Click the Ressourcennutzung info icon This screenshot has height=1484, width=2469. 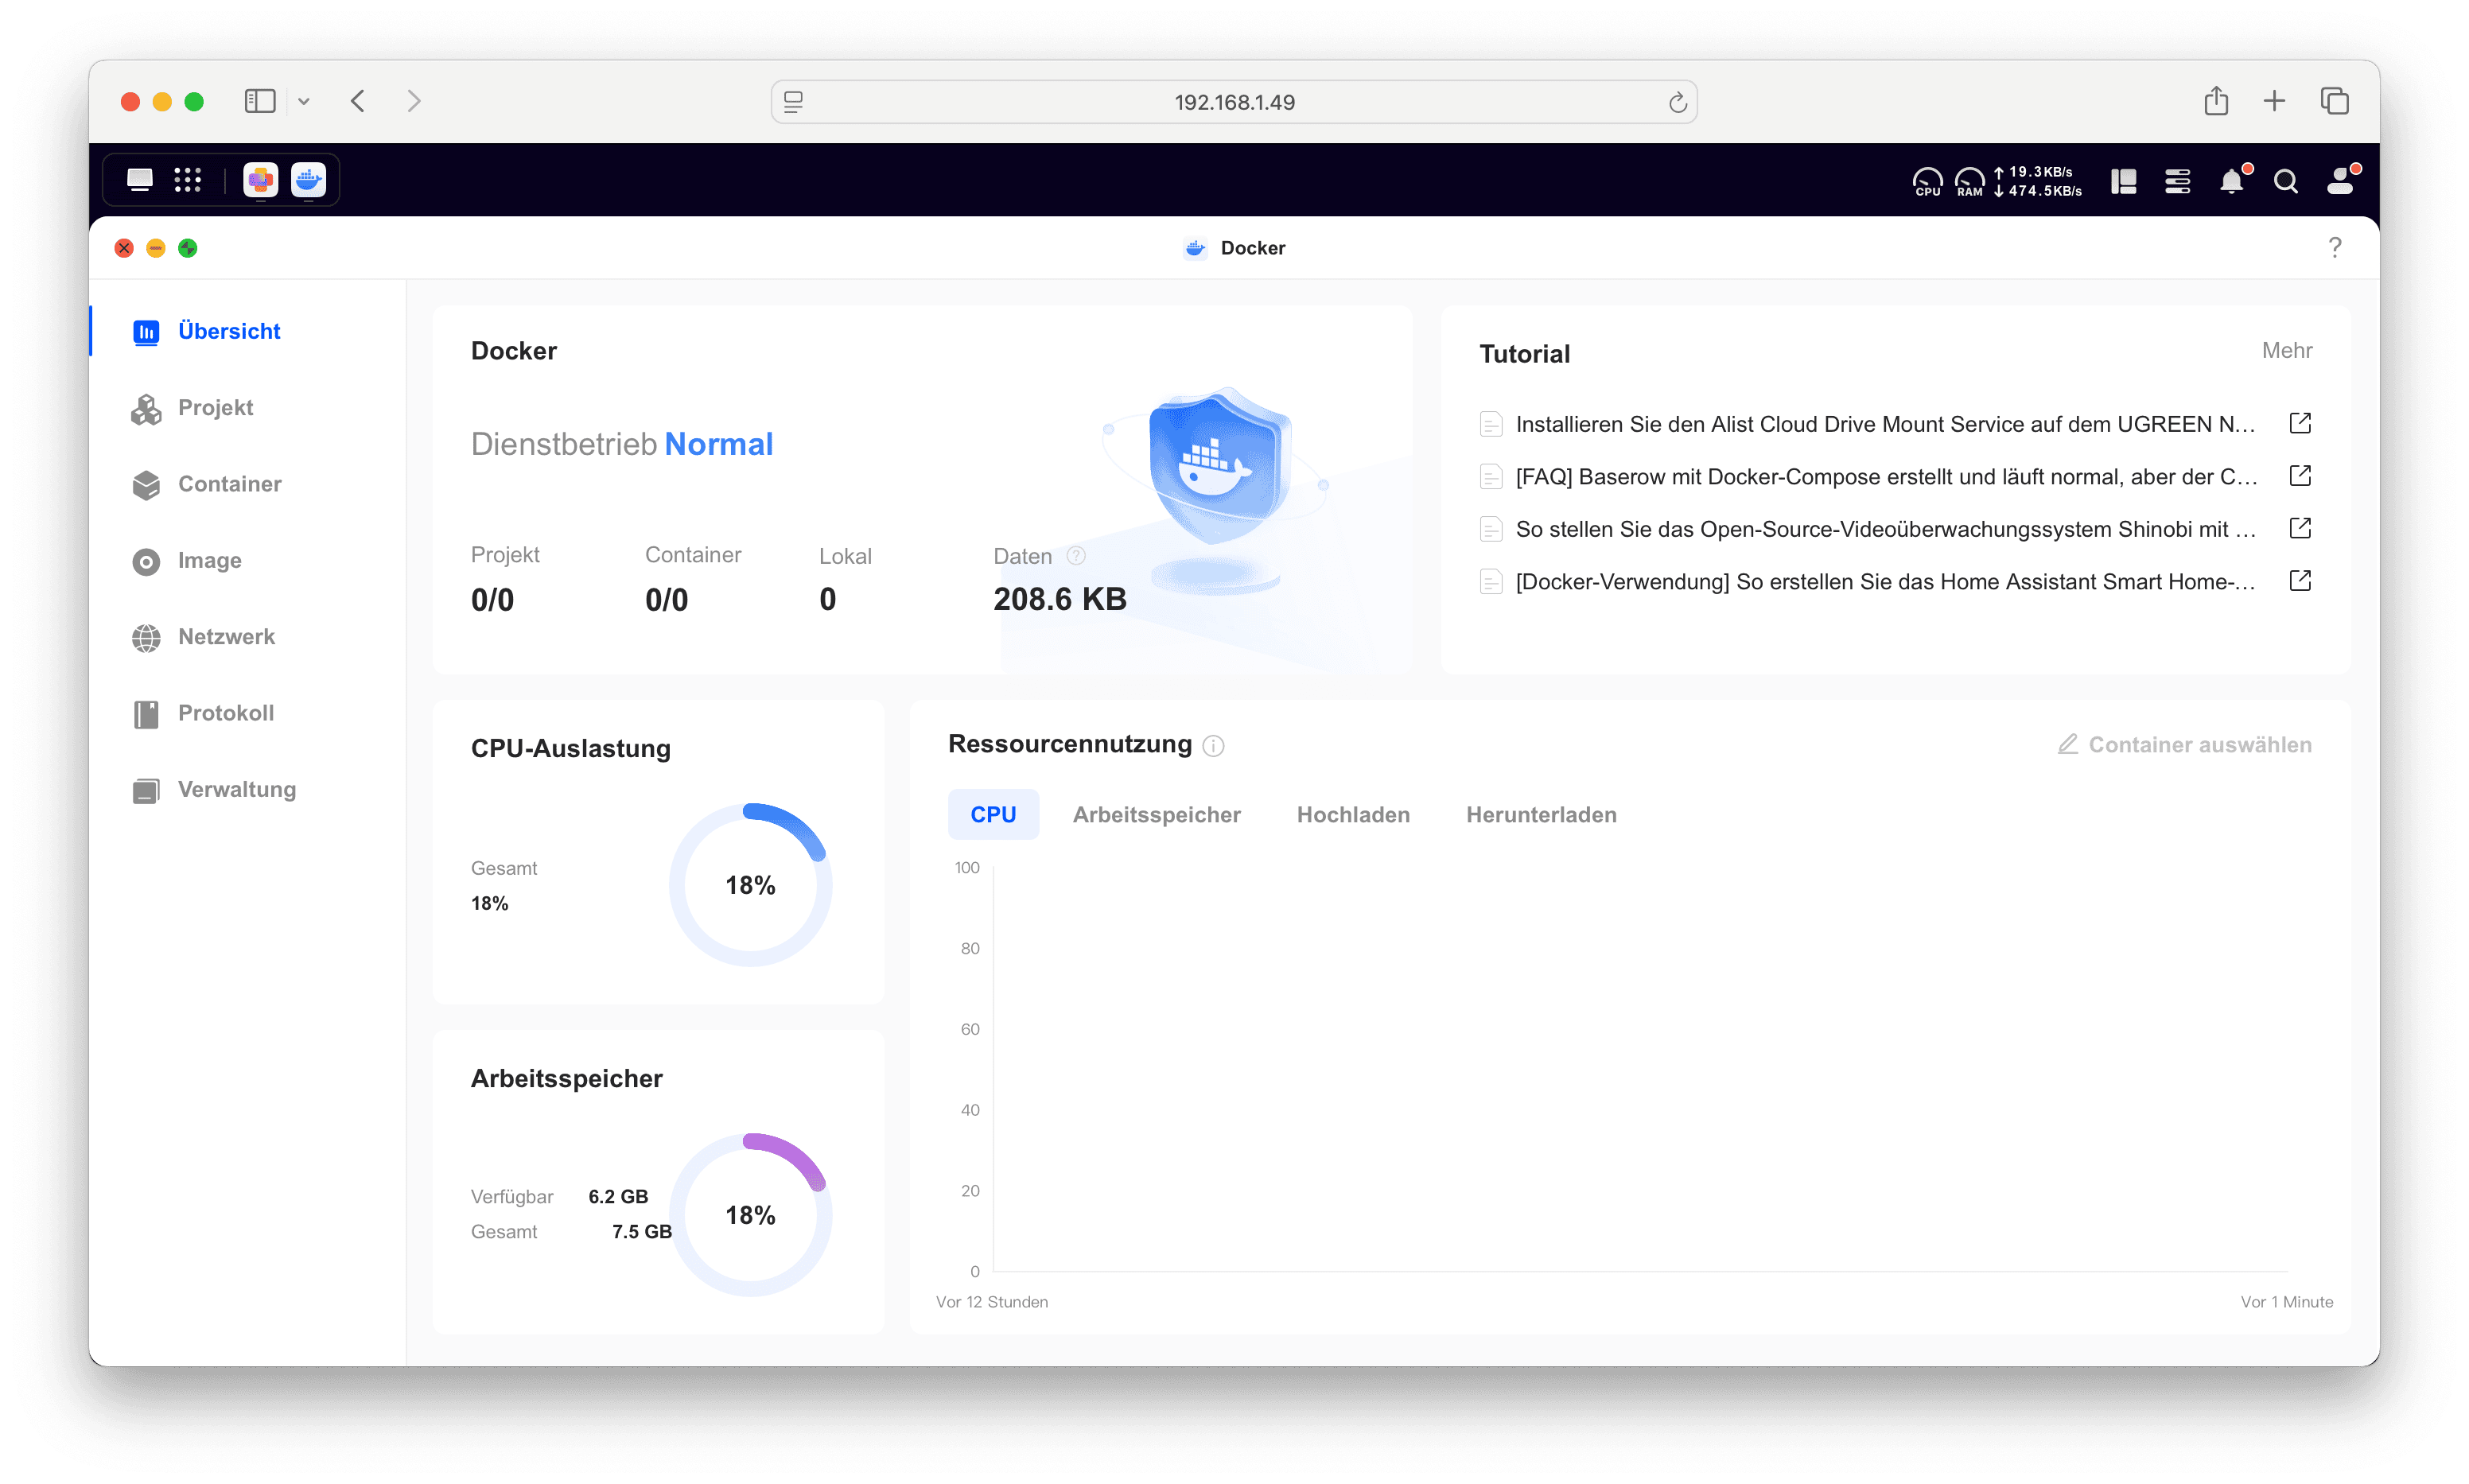tap(1213, 746)
